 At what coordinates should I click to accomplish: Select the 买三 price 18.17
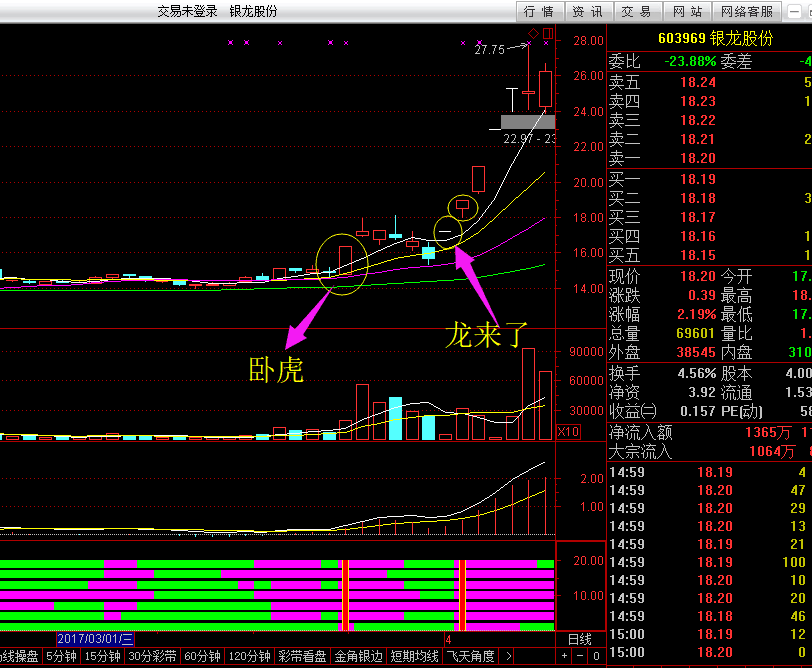pos(698,217)
